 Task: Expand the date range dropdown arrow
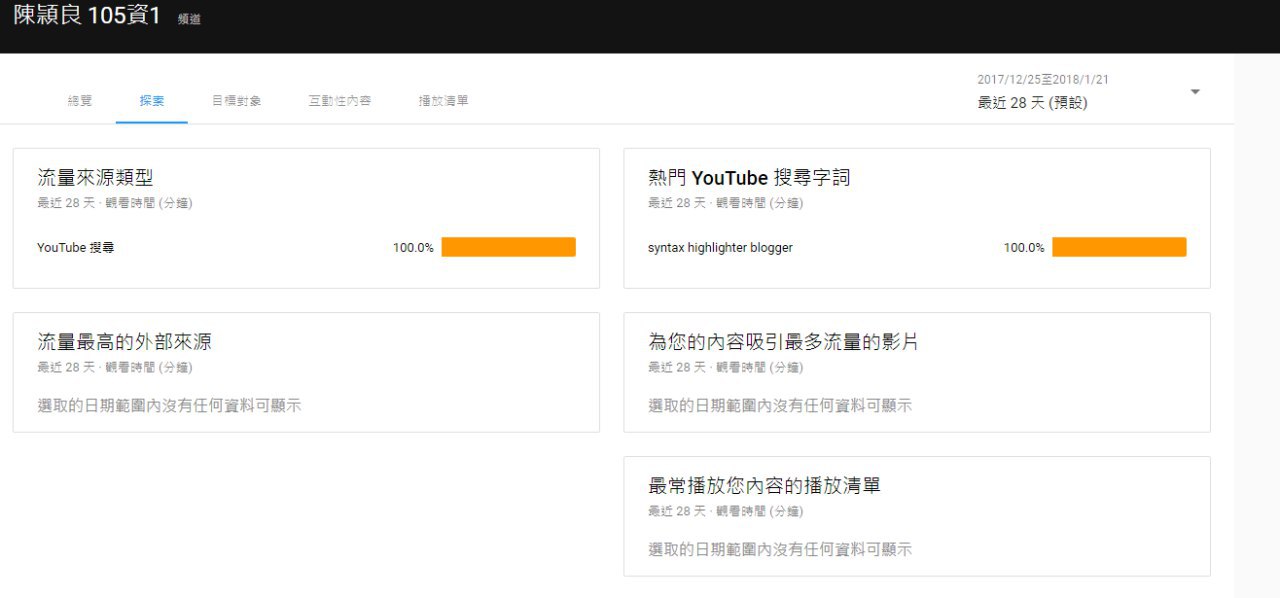coord(1195,92)
